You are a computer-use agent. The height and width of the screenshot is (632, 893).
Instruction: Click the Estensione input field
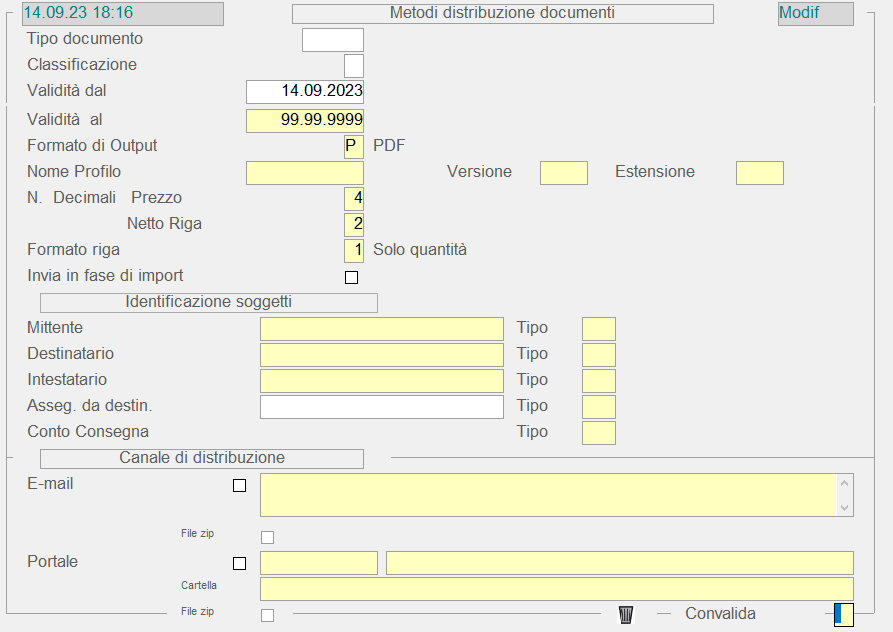click(x=759, y=172)
